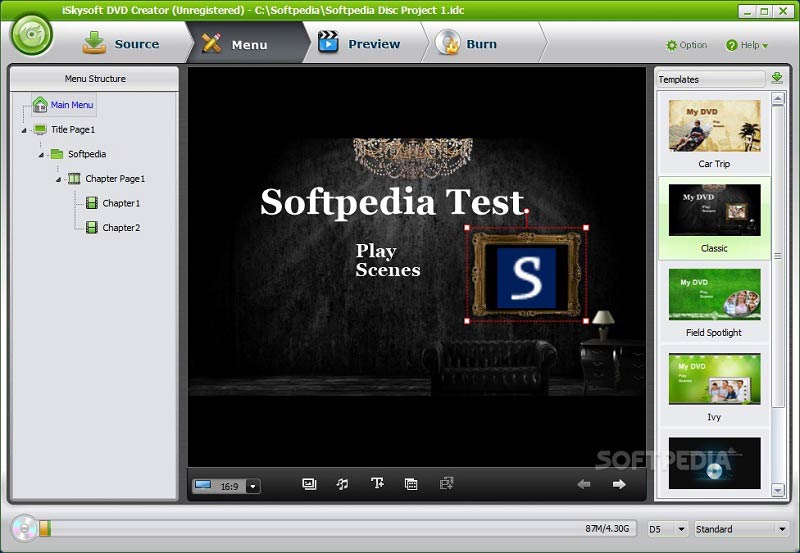The width and height of the screenshot is (800, 553).
Task: Select Title Page1 tree node
Action: pyautogui.click(x=73, y=130)
